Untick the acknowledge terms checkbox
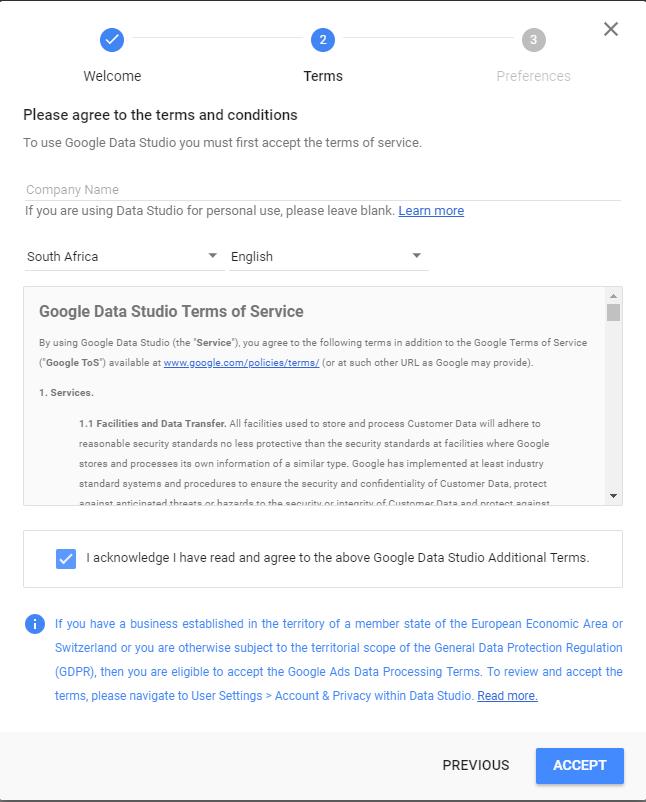The image size is (646, 802). coord(66,558)
